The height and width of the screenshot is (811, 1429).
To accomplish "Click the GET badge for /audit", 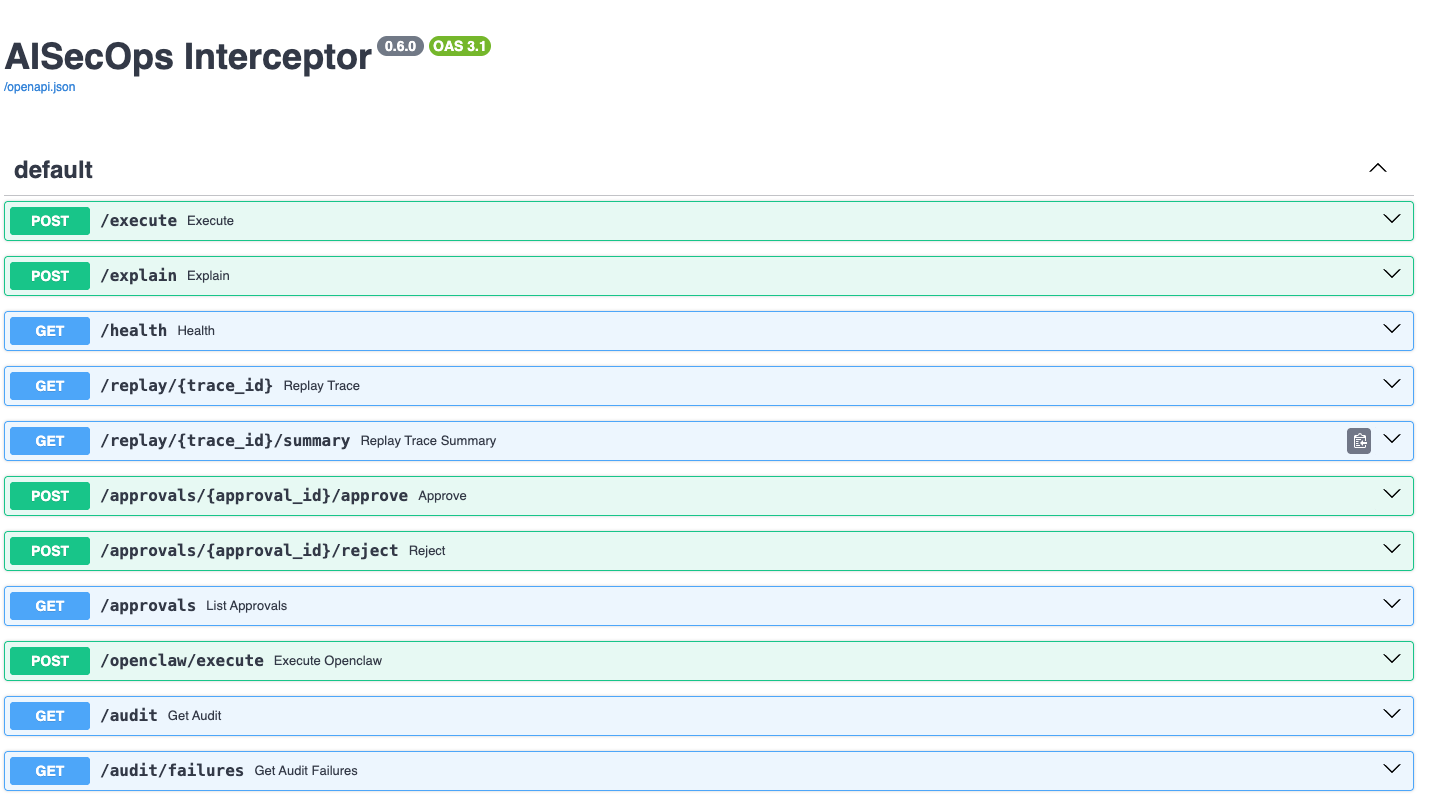I will 50,716.
